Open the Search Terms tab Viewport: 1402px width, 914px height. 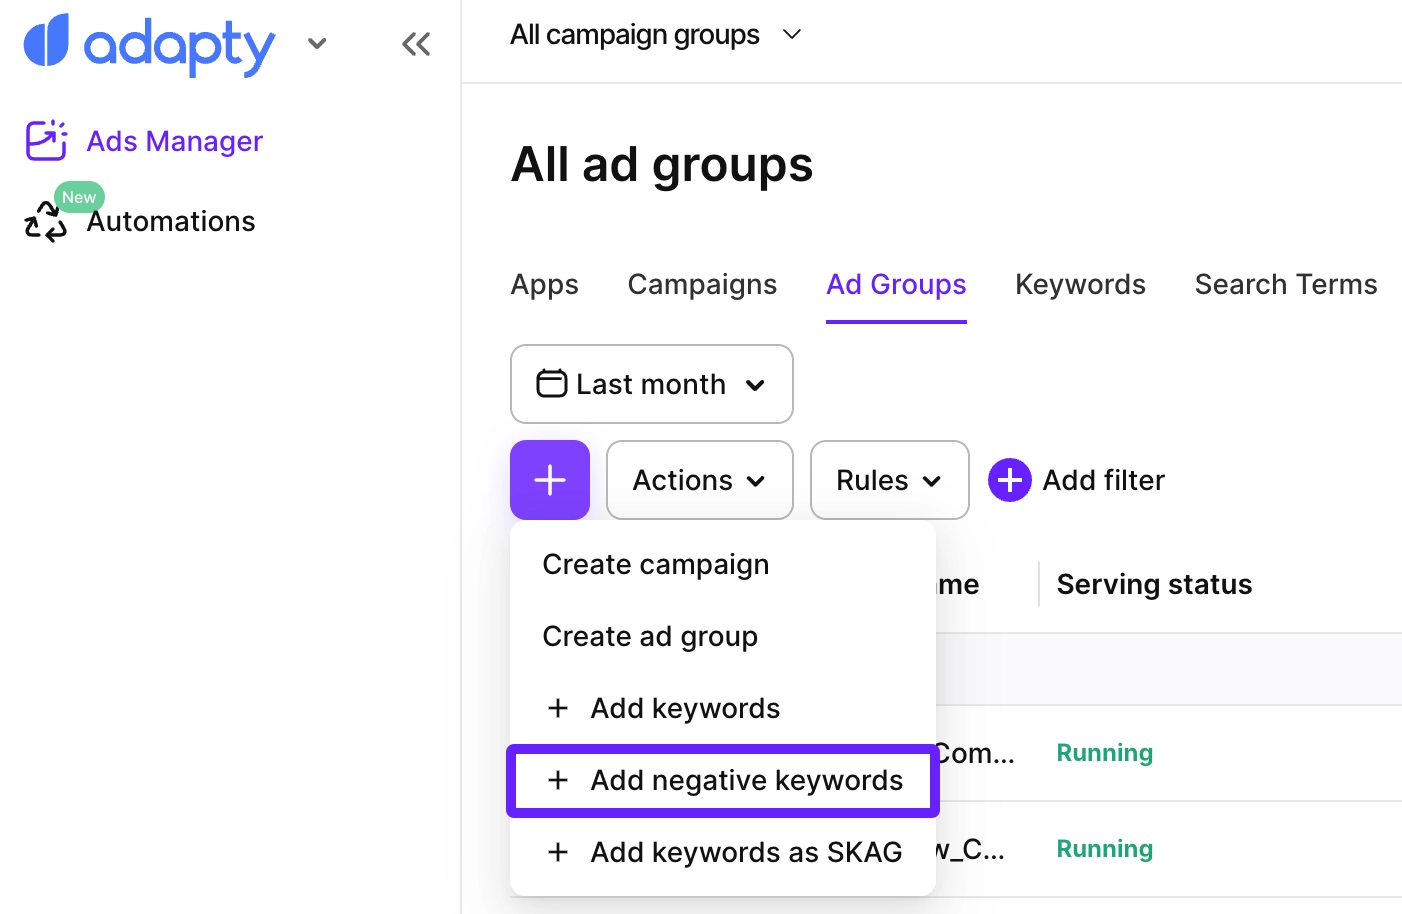[1286, 284]
